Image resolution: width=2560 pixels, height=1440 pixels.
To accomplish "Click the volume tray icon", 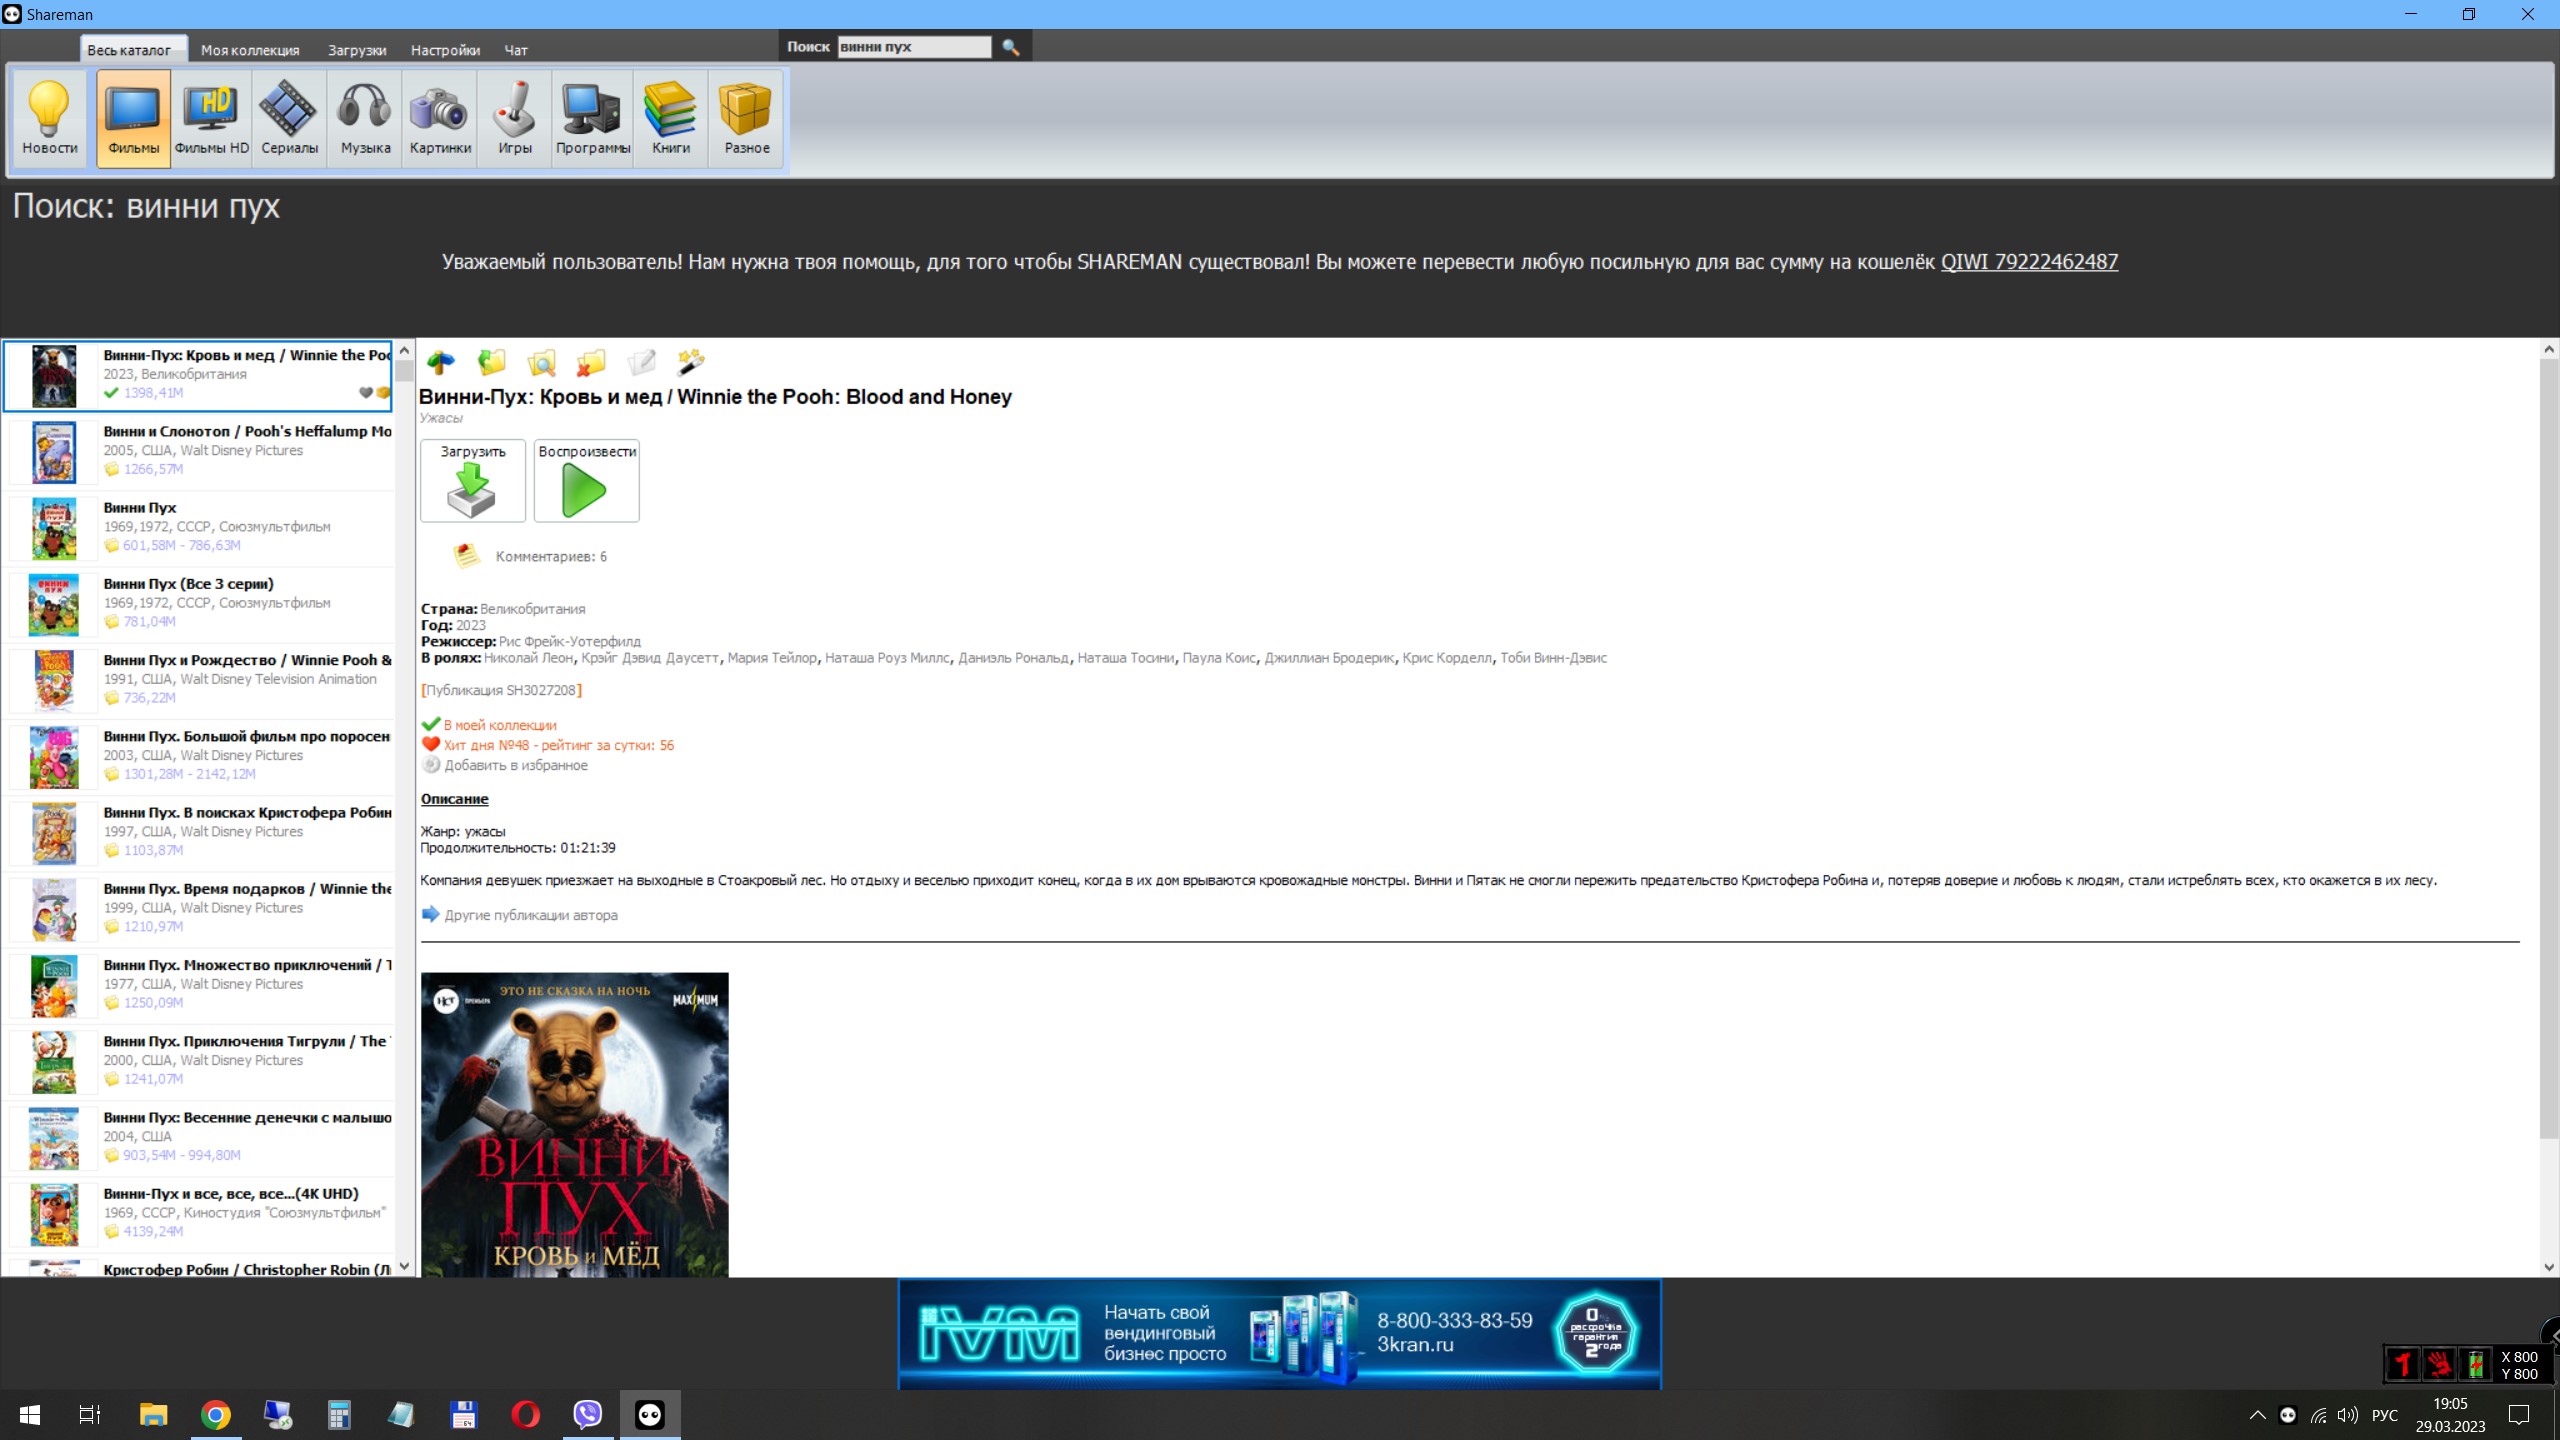I will pyautogui.click(x=2348, y=1415).
